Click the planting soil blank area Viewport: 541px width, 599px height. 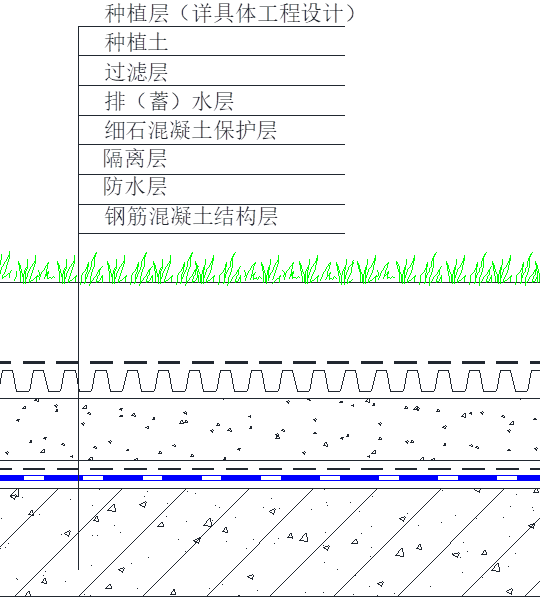coord(270,321)
